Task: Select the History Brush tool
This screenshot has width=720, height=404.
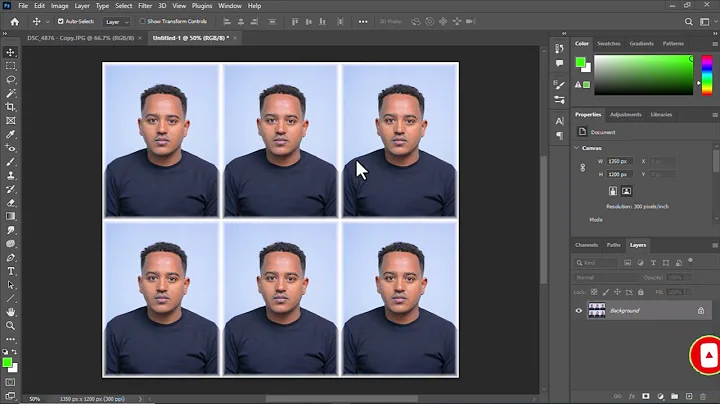Action: pyautogui.click(x=10, y=189)
